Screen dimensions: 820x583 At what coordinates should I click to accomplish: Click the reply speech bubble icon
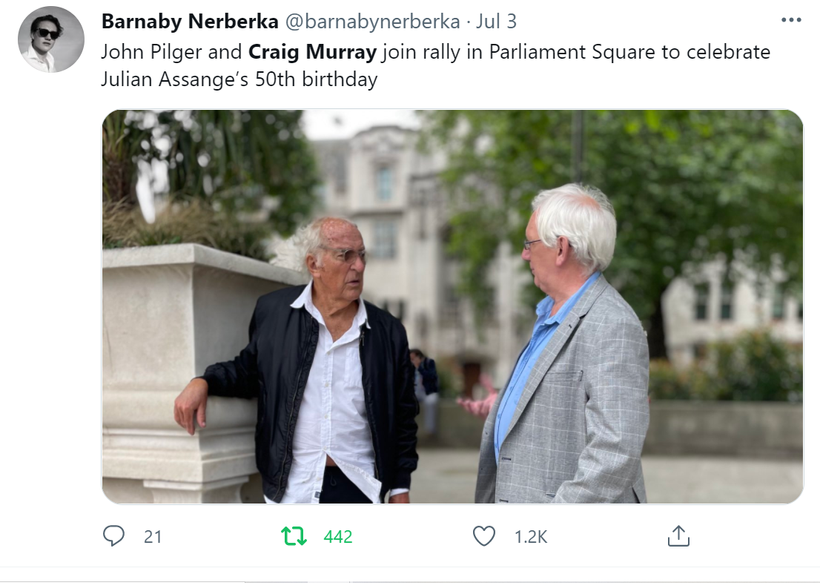113,536
